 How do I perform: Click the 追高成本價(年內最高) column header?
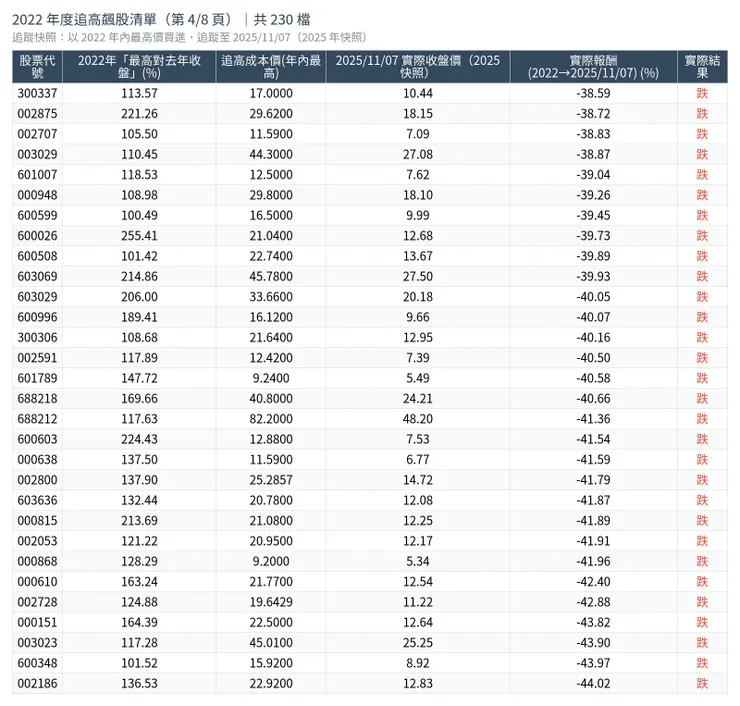coord(271,67)
